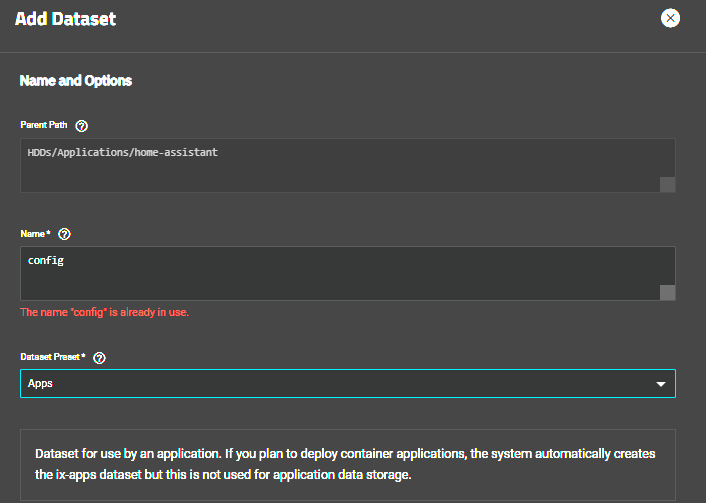Click the Name field resize handle

(667, 292)
